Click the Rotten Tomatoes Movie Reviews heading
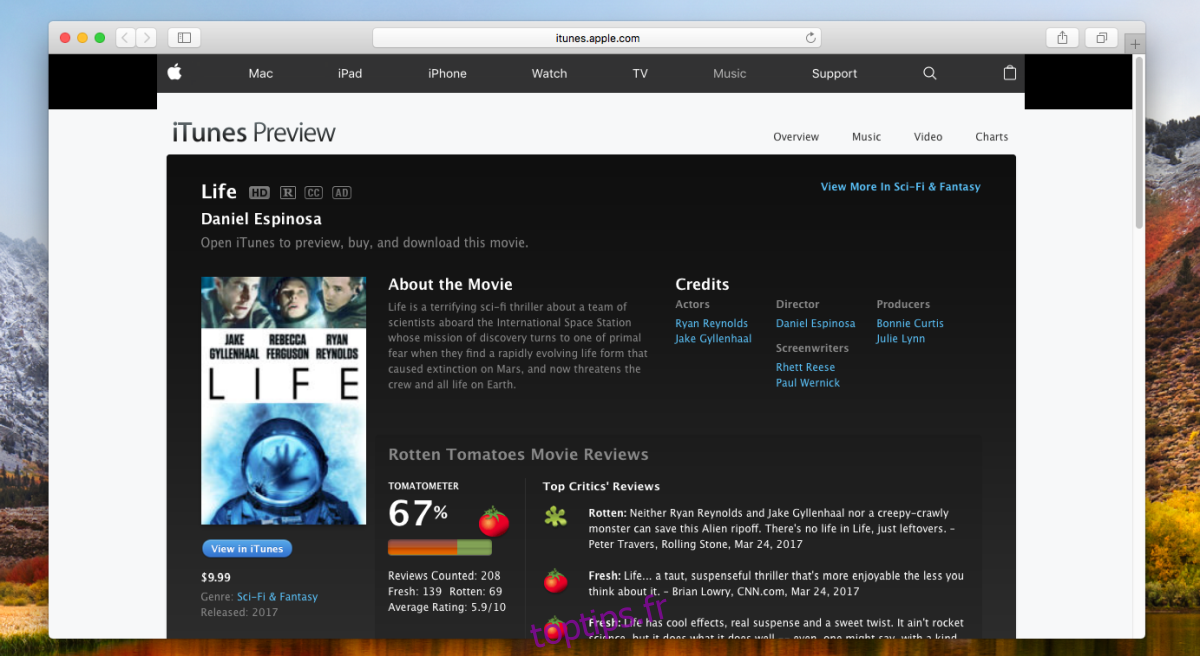The height and width of the screenshot is (656, 1200). pos(518,455)
